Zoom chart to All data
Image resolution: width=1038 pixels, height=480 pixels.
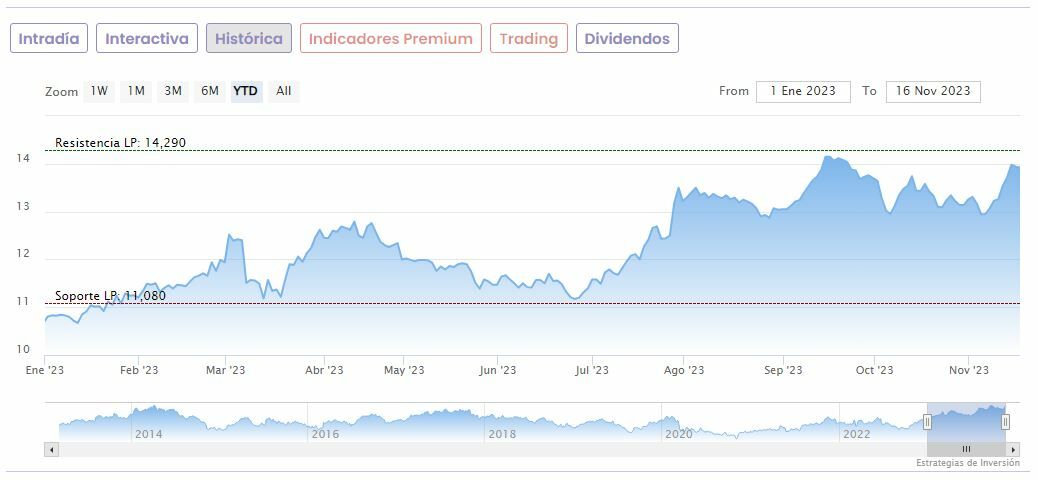point(284,91)
